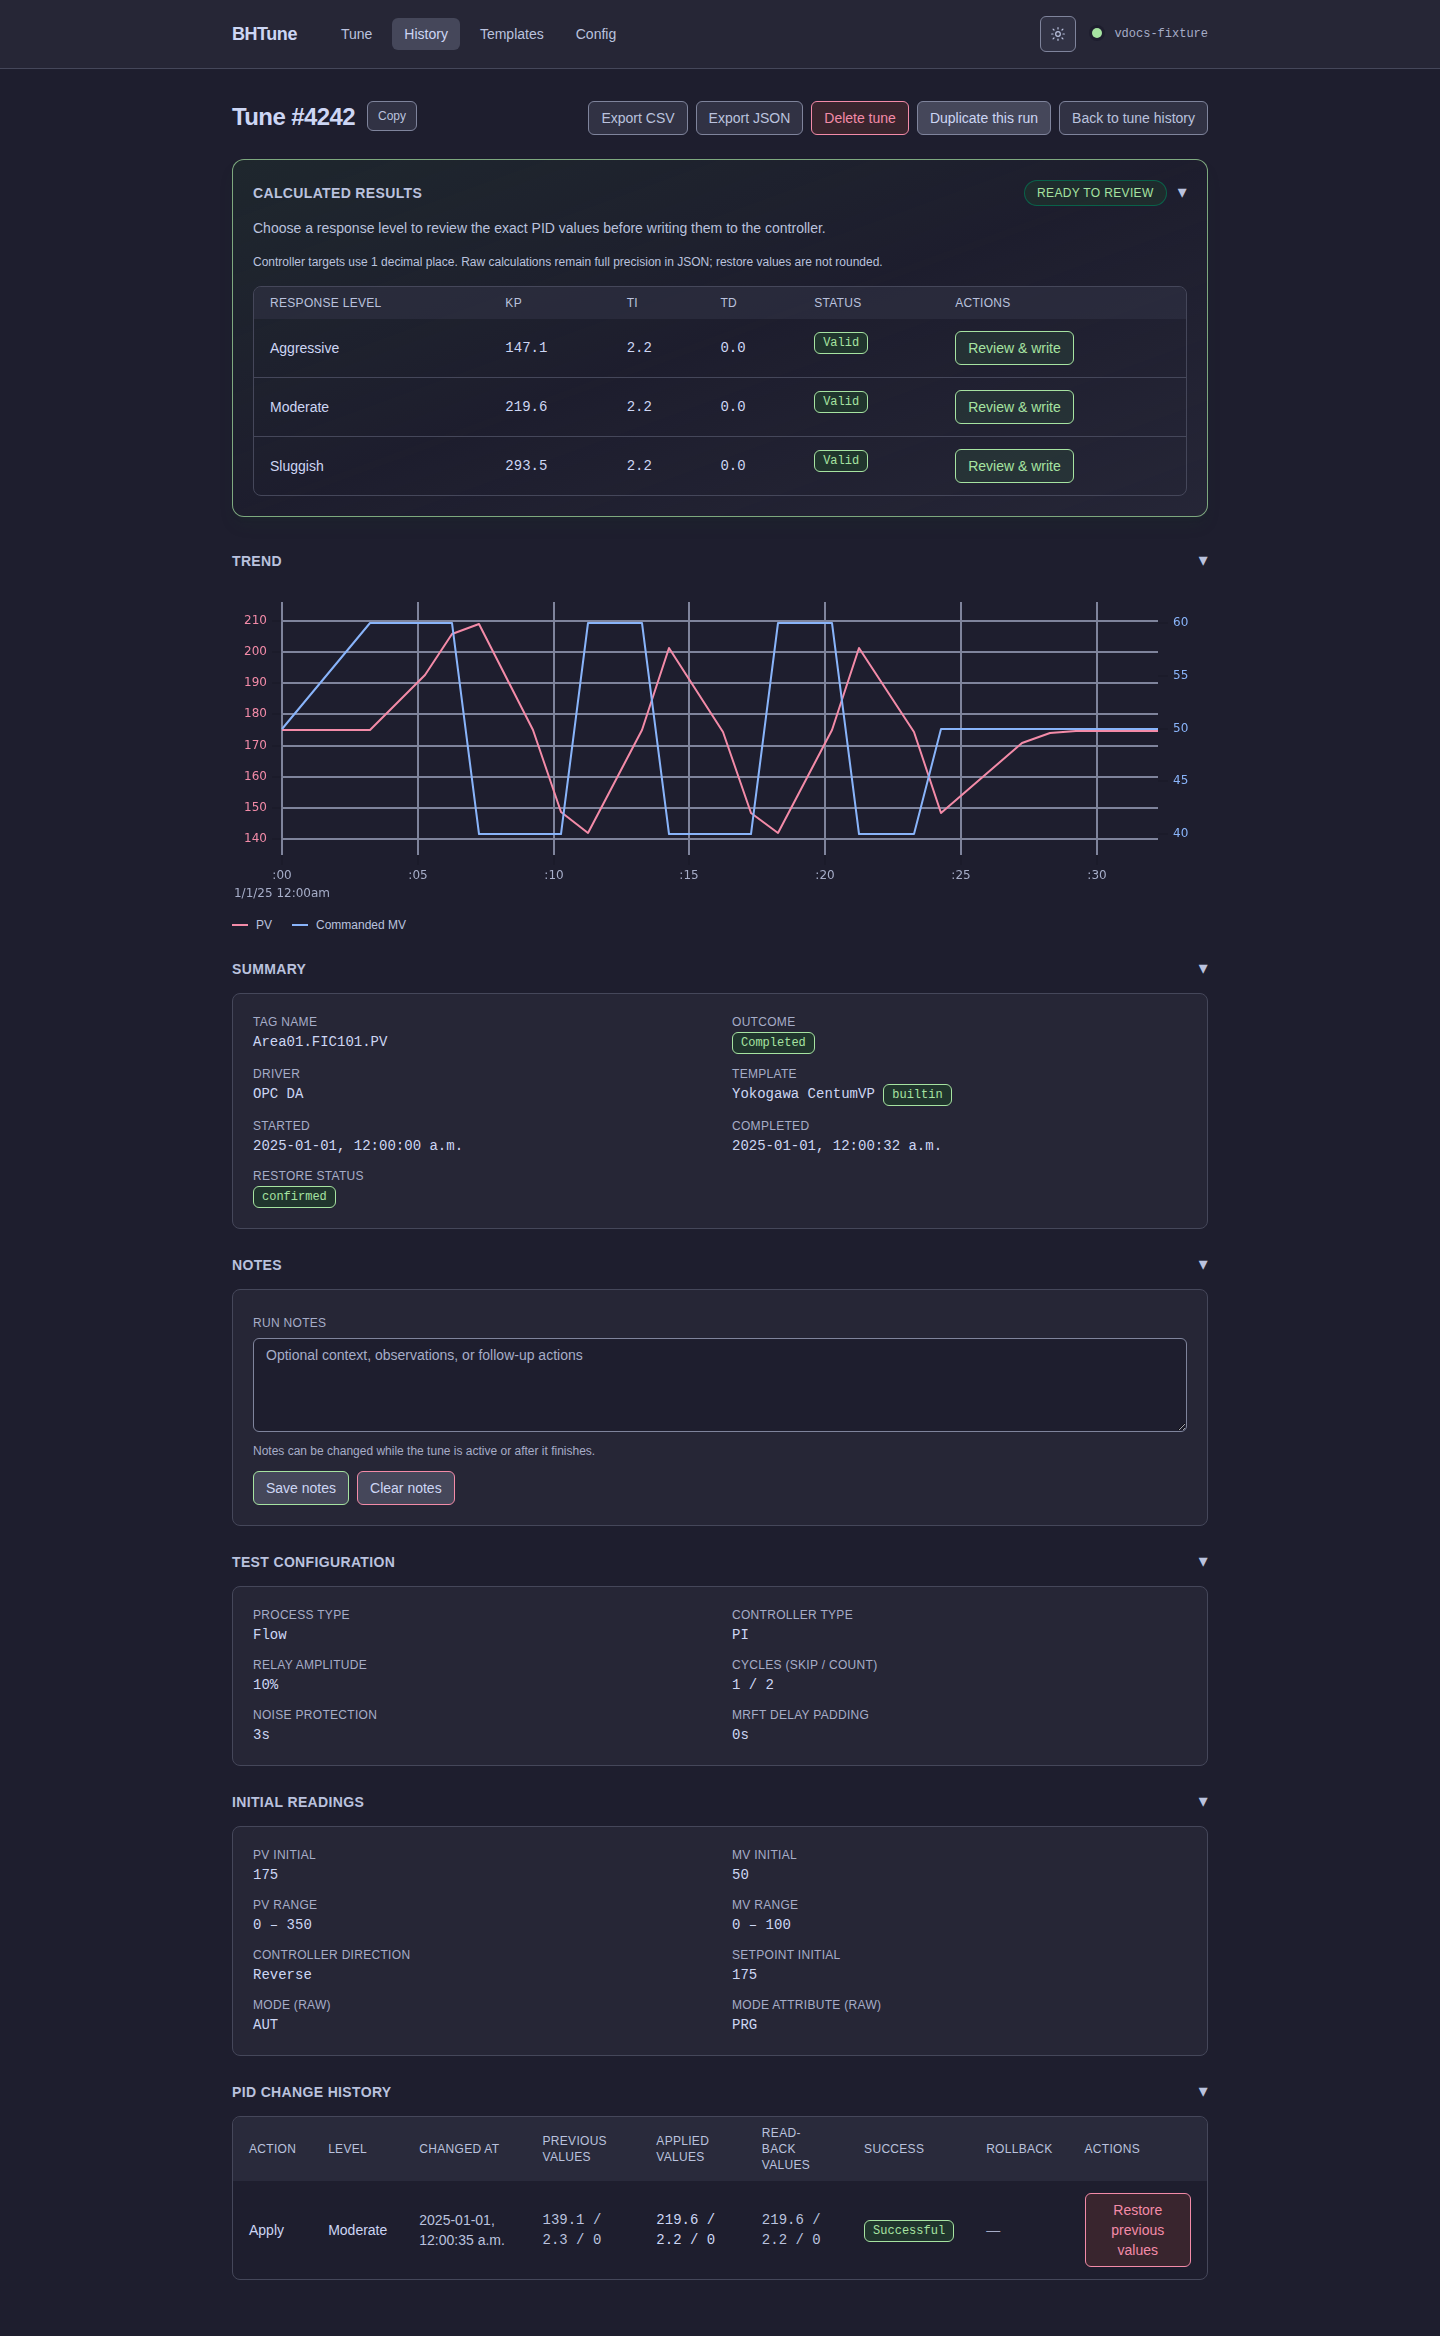Click the READY TO REVIEW badge
1440x2336 pixels.
1095,193
